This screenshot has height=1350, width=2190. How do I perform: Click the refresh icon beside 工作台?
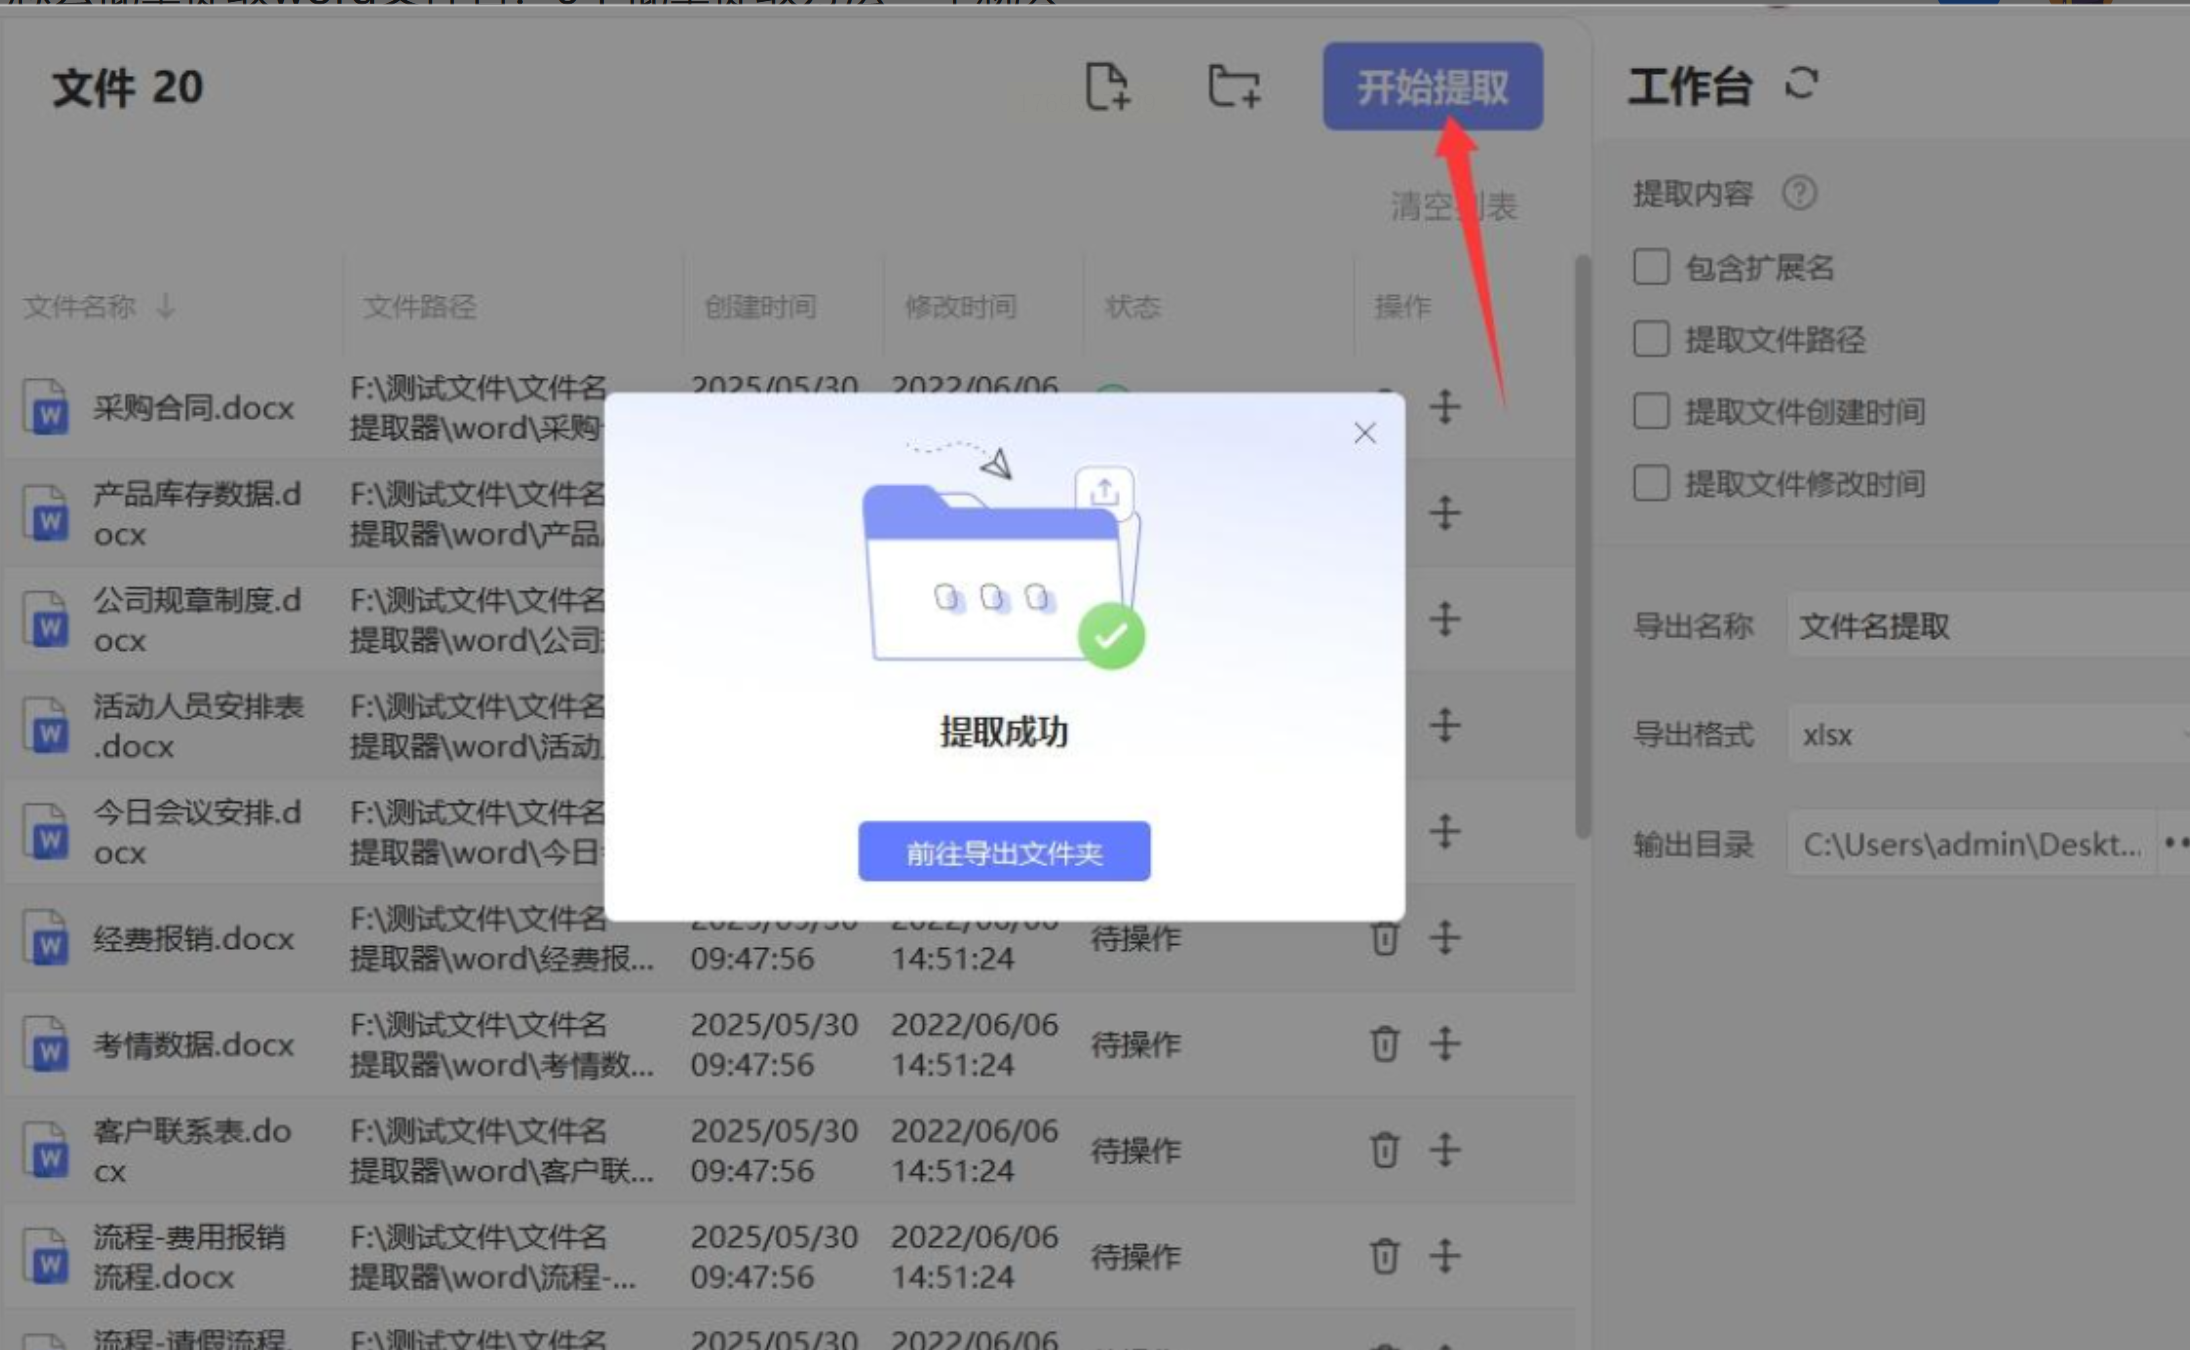click(1801, 84)
